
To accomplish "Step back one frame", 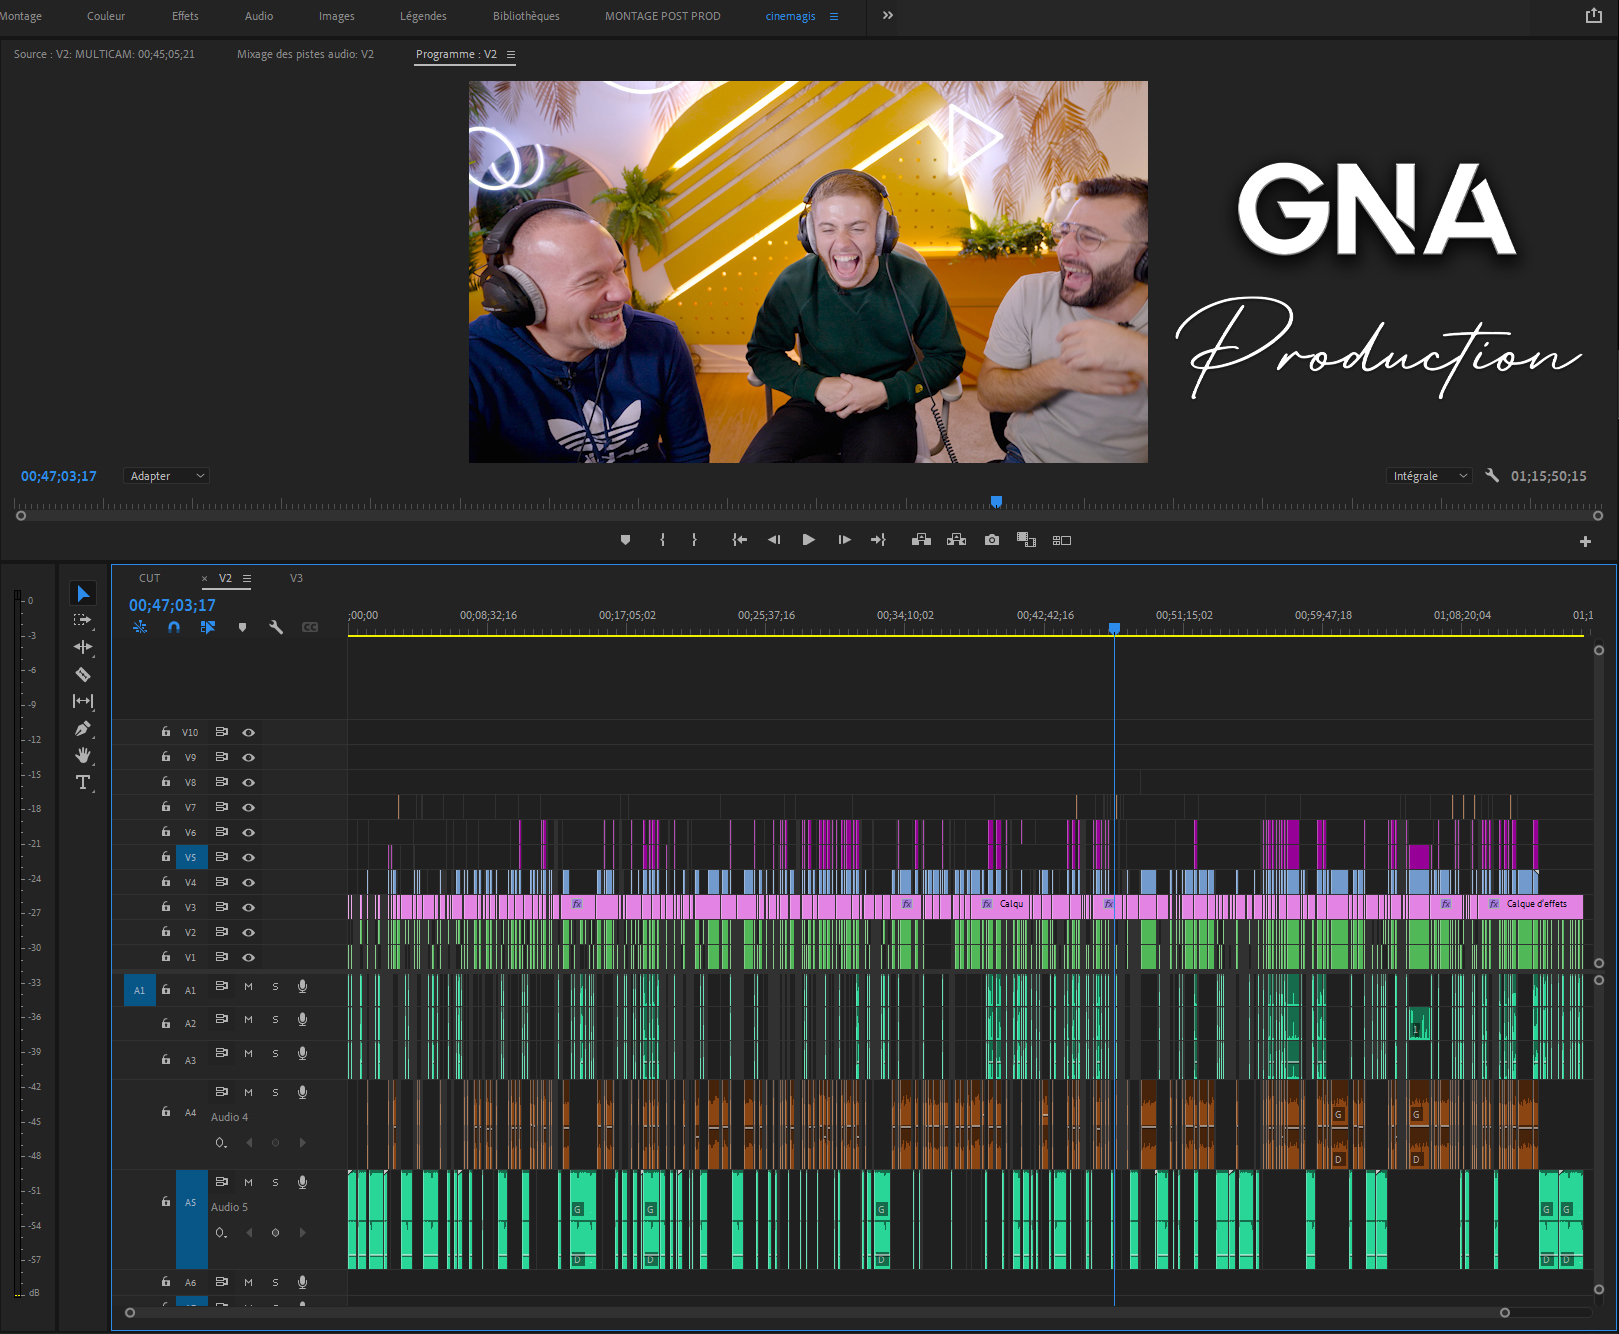I will tap(774, 540).
